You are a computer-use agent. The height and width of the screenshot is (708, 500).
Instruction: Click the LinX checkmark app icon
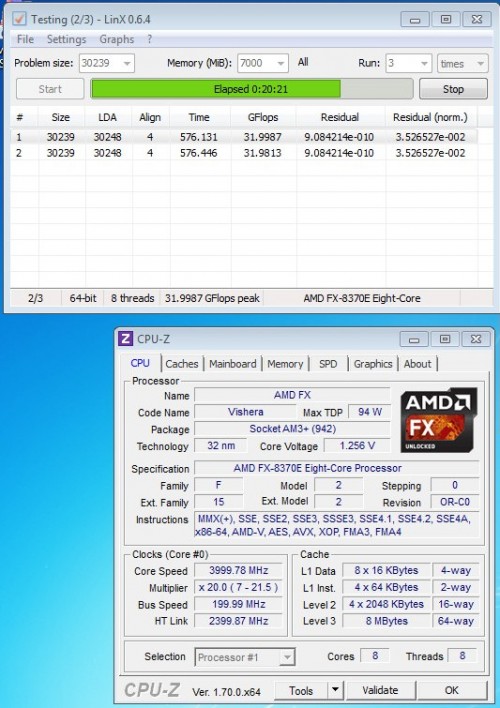[19, 19]
